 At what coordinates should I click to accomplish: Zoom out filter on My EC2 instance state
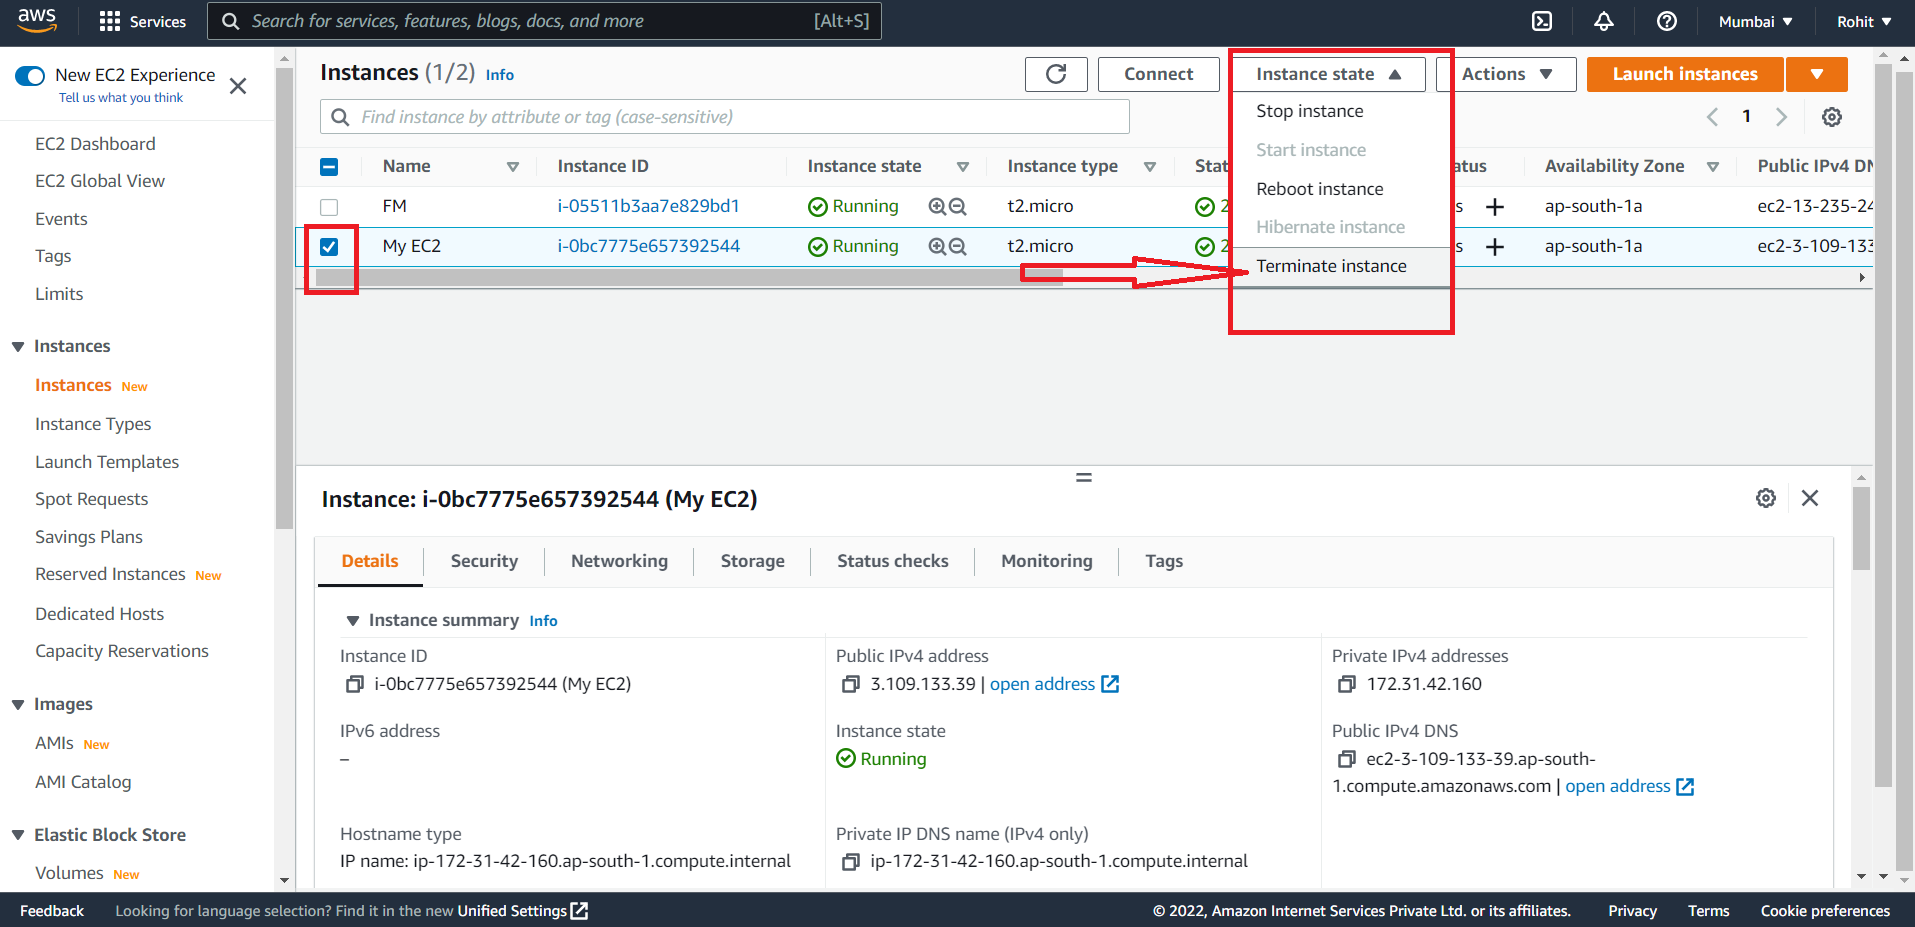tap(957, 246)
